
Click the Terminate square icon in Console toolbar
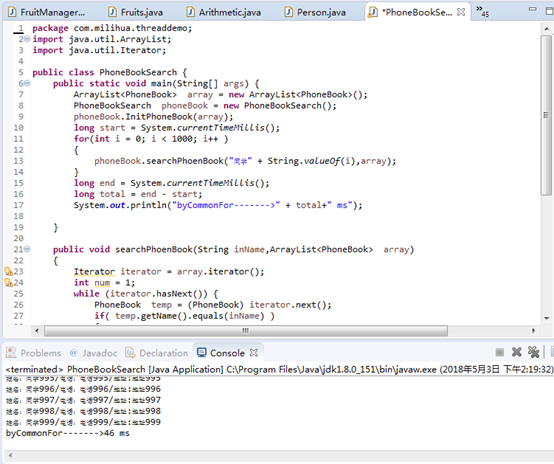pos(499,352)
